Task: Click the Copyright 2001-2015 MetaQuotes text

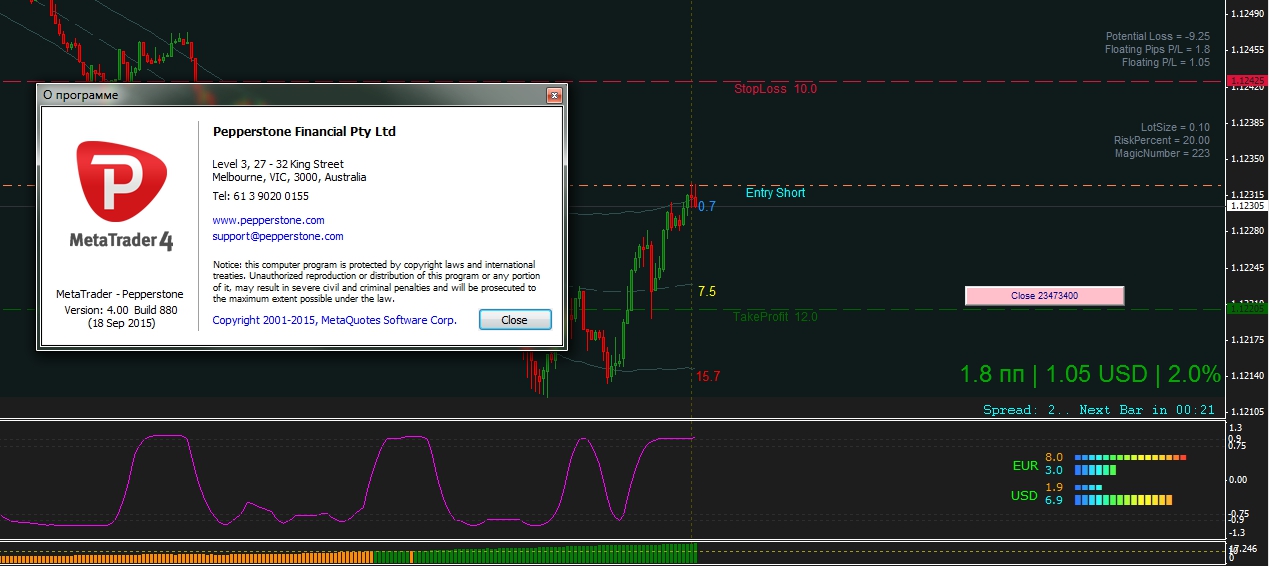Action: click(x=335, y=321)
